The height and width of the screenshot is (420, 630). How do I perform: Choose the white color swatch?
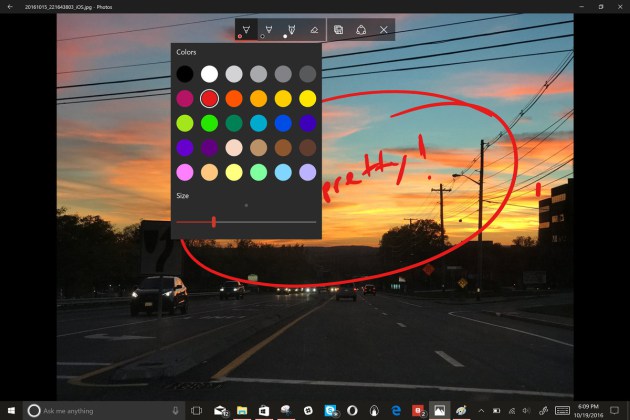(x=209, y=73)
